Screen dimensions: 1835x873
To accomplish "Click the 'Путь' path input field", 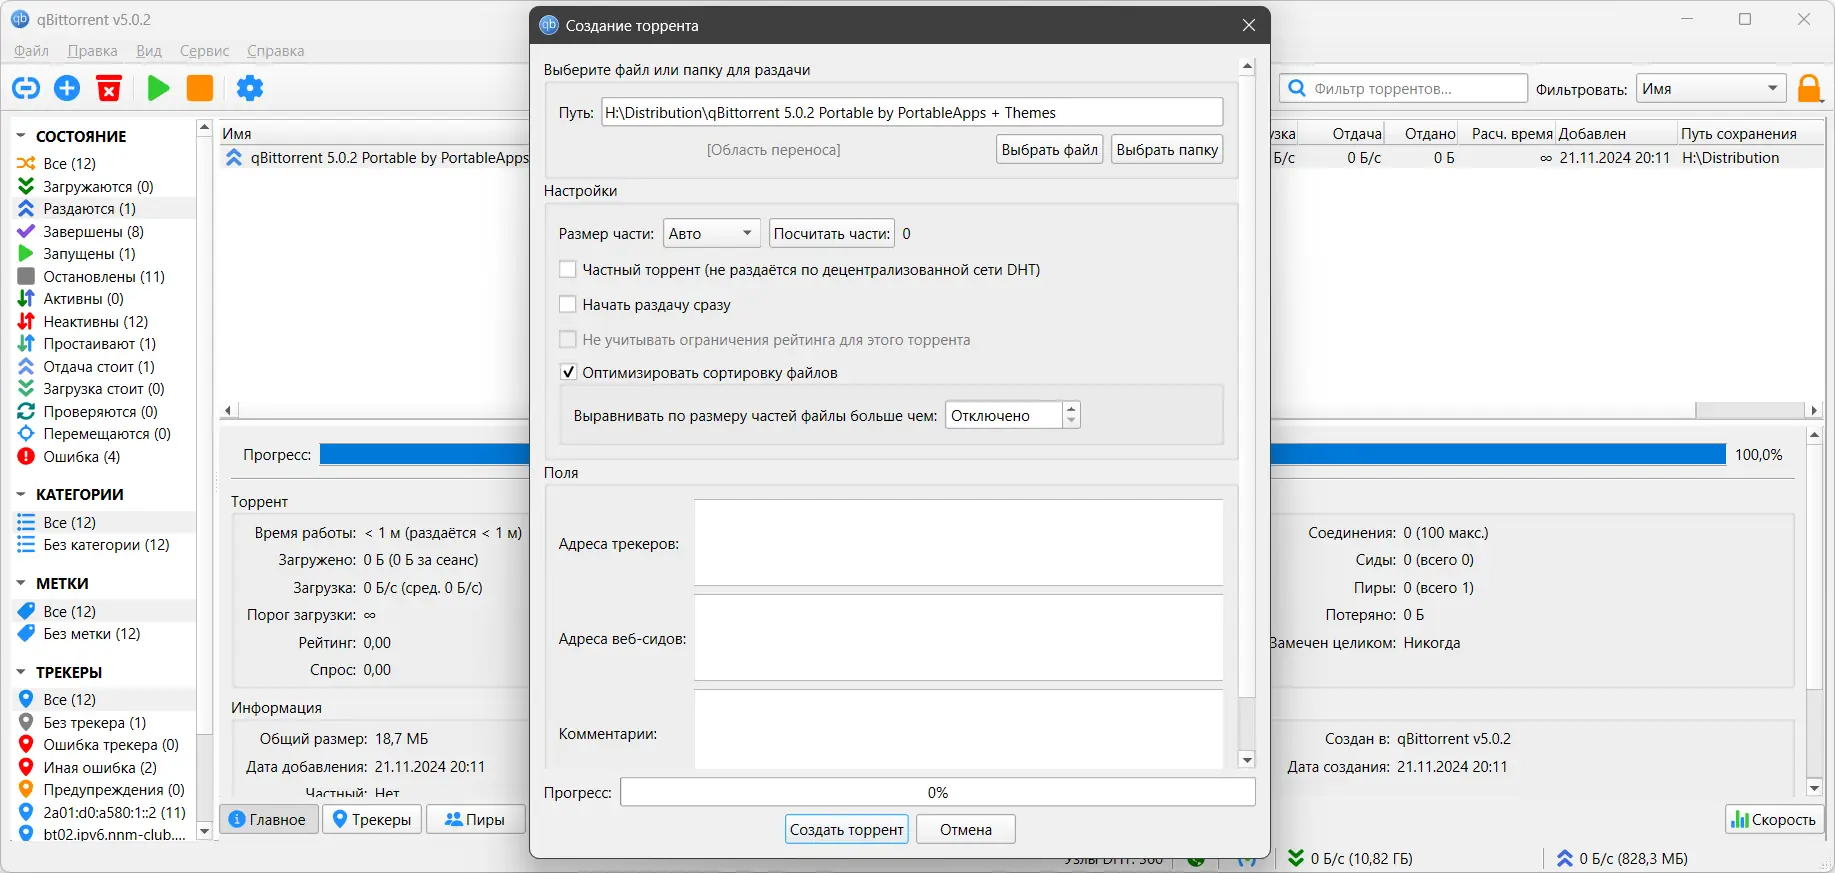I will click(912, 112).
